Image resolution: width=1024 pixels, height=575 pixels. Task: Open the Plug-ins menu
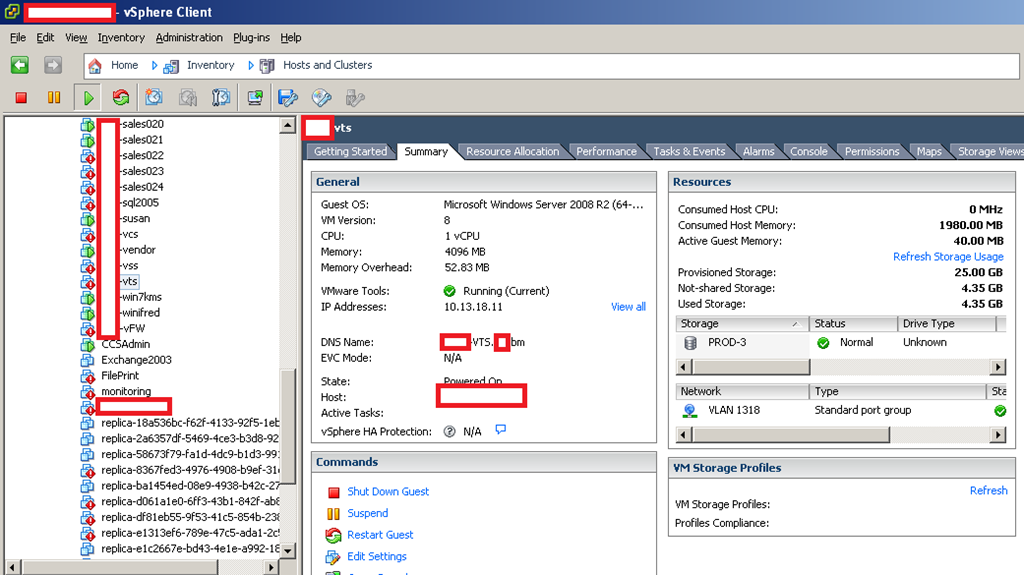tap(251, 38)
